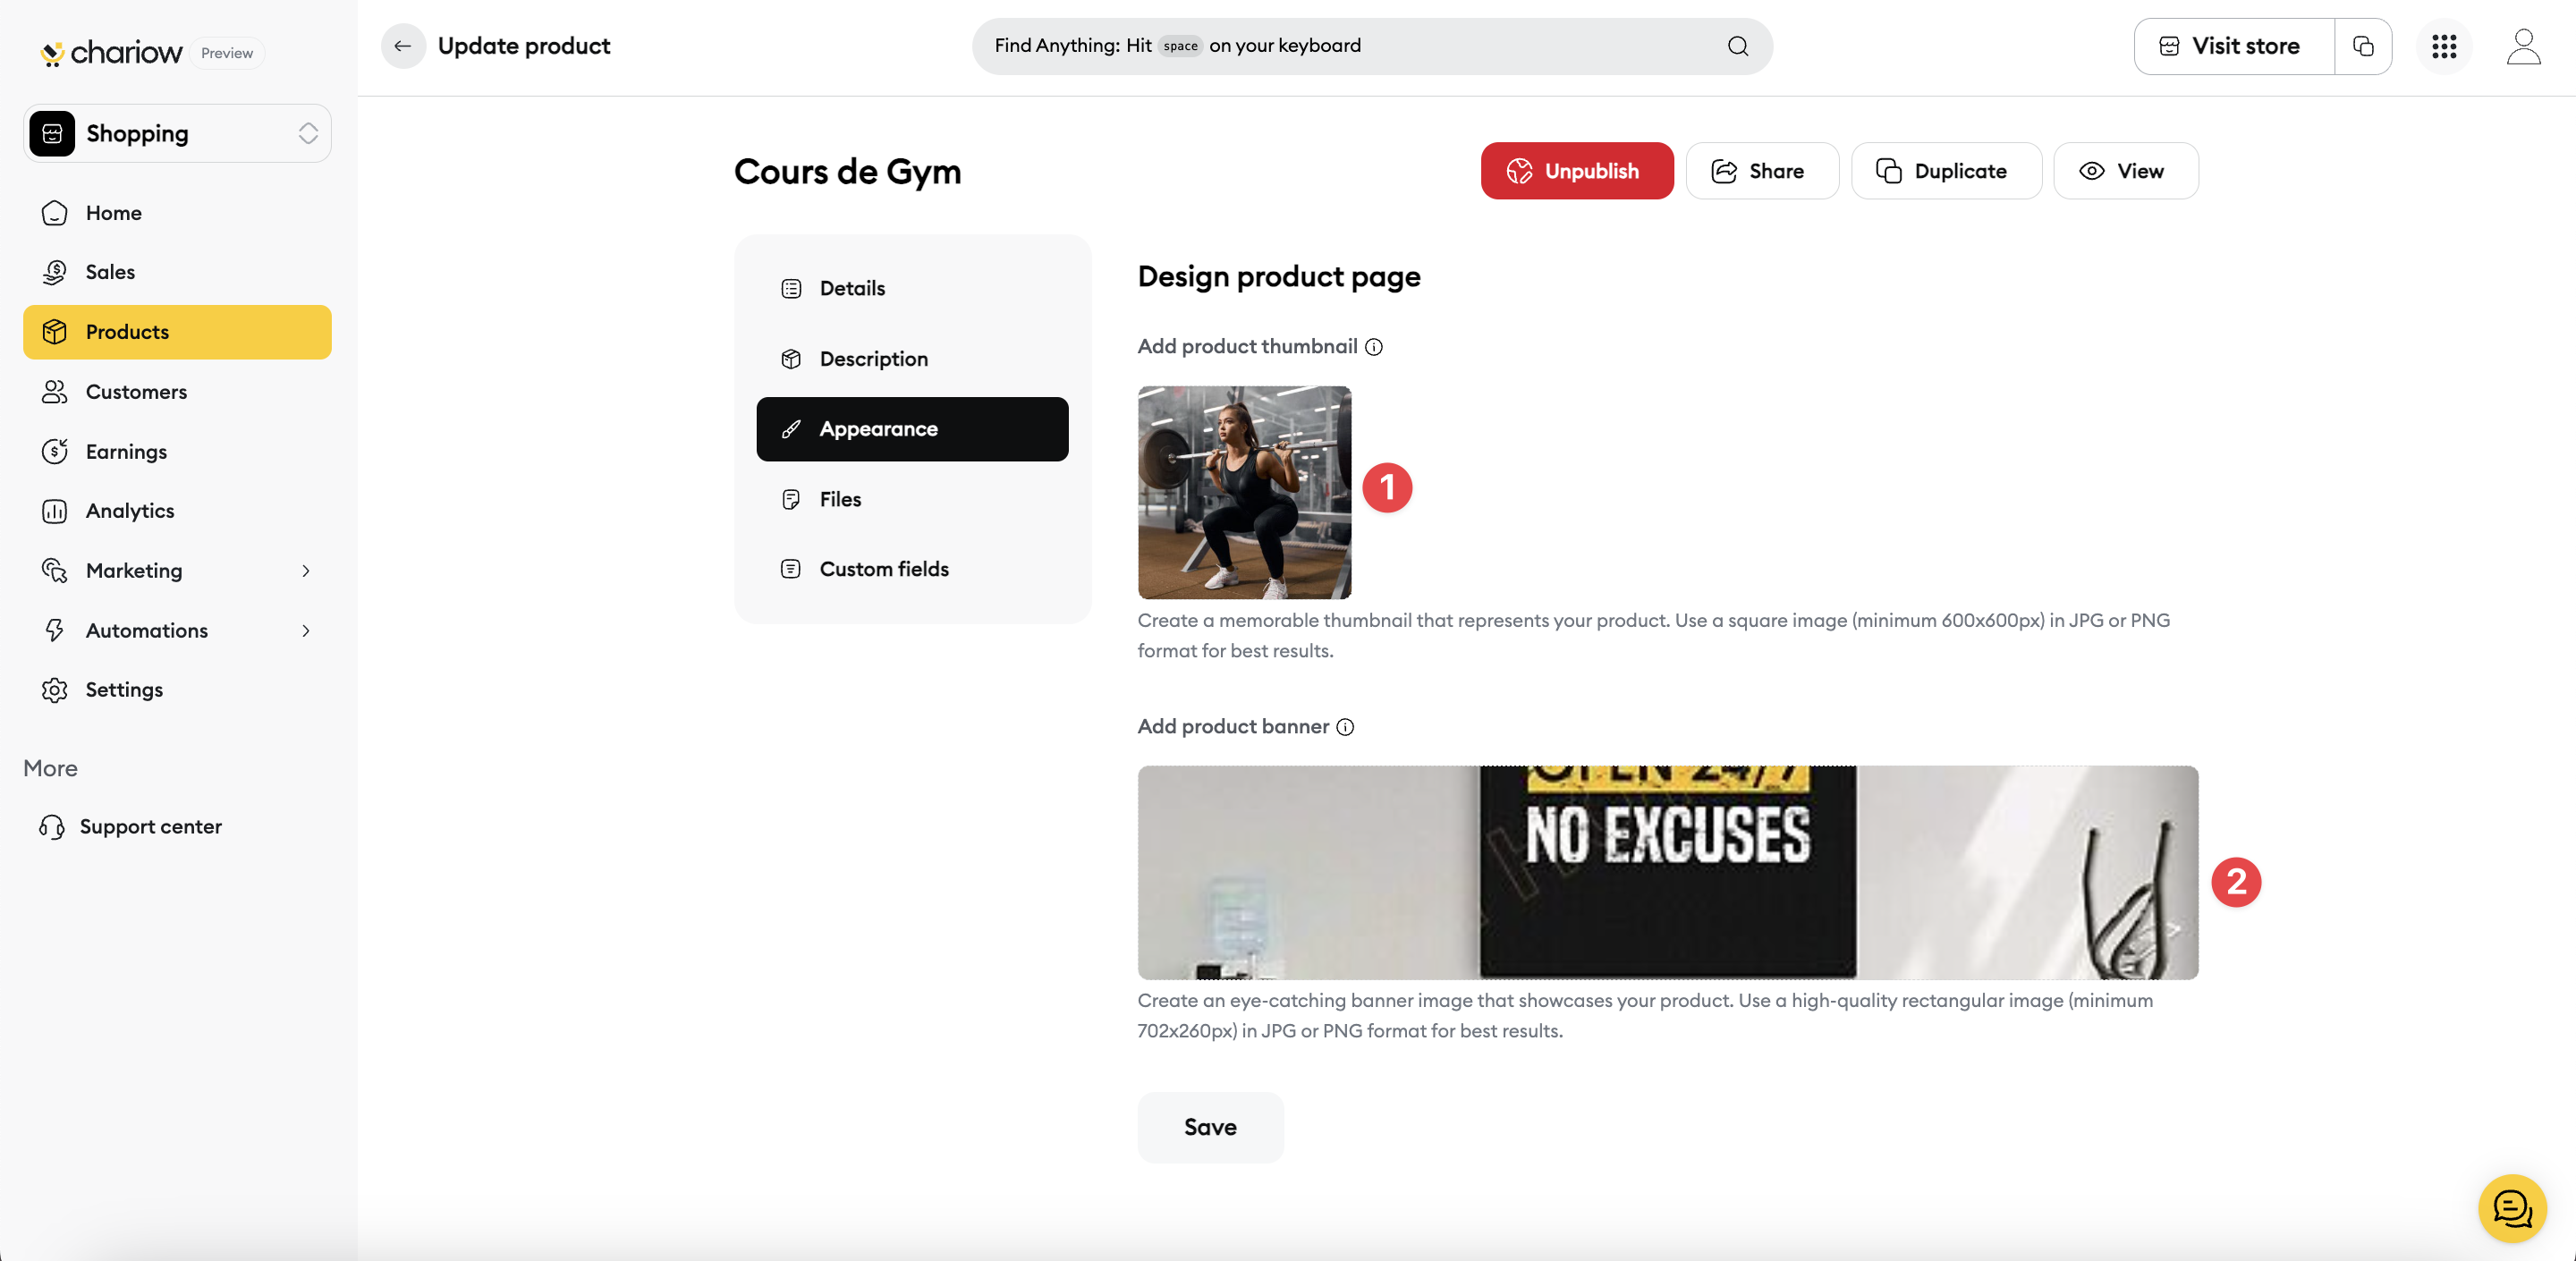The width and height of the screenshot is (2576, 1261).
Task: Click the Unpublish button
Action: point(1577,171)
